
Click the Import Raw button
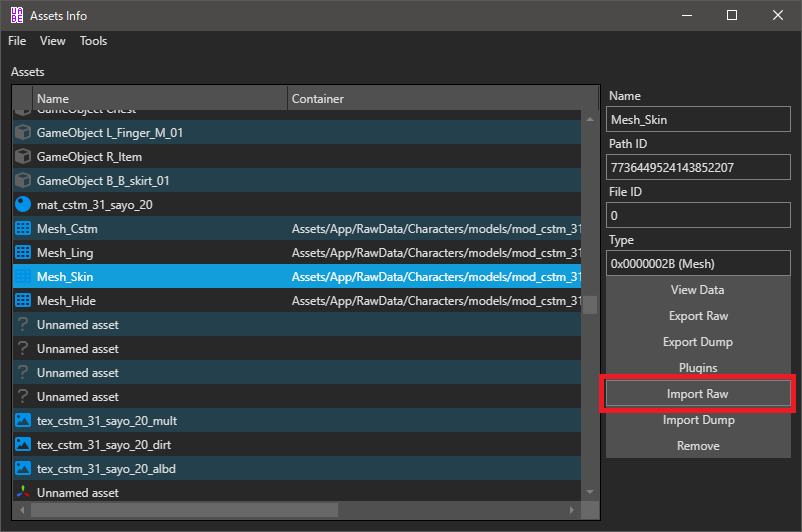tap(698, 394)
